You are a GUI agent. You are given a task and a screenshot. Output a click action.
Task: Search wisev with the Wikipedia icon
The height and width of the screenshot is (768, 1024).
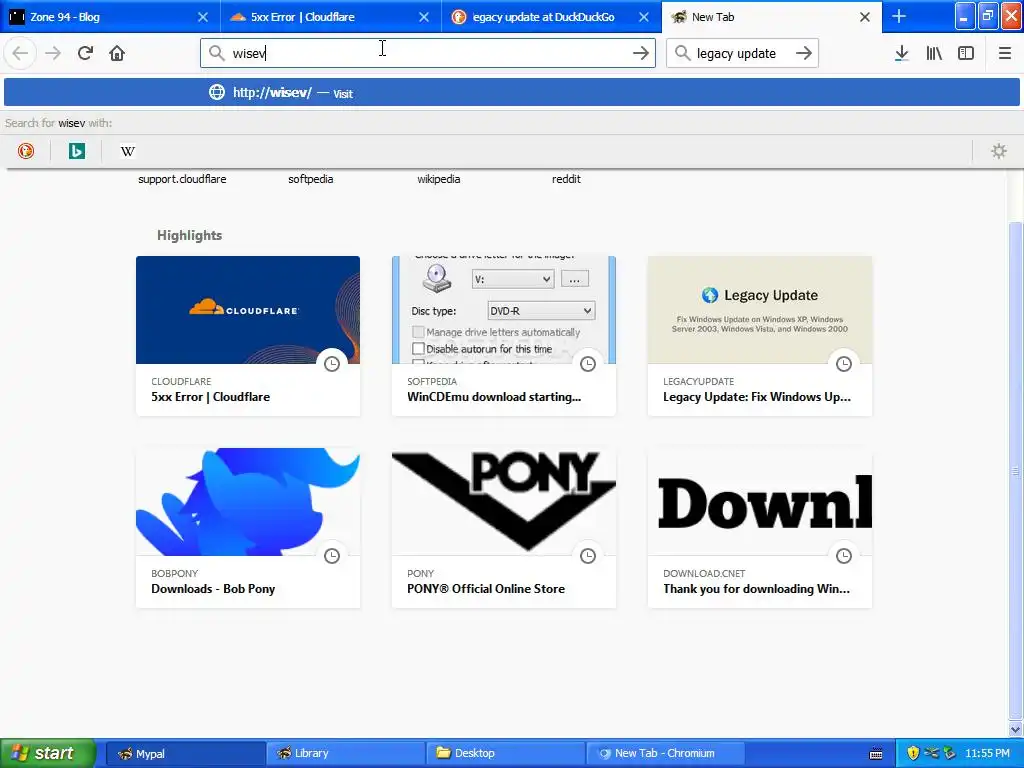pyautogui.click(x=127, y=151)
